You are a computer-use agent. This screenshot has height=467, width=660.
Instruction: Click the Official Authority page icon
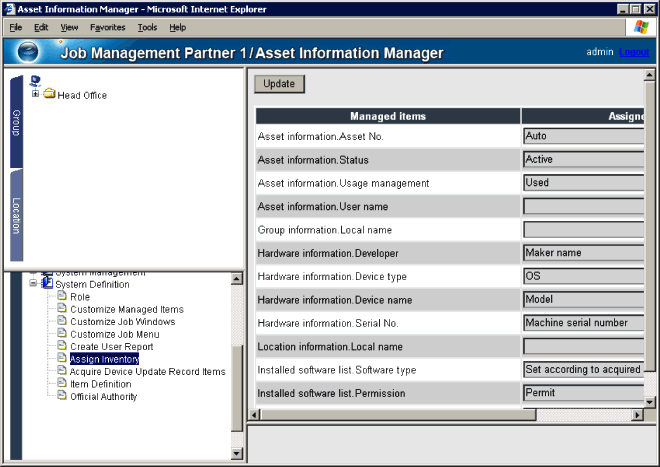click(x=62, y=396)
